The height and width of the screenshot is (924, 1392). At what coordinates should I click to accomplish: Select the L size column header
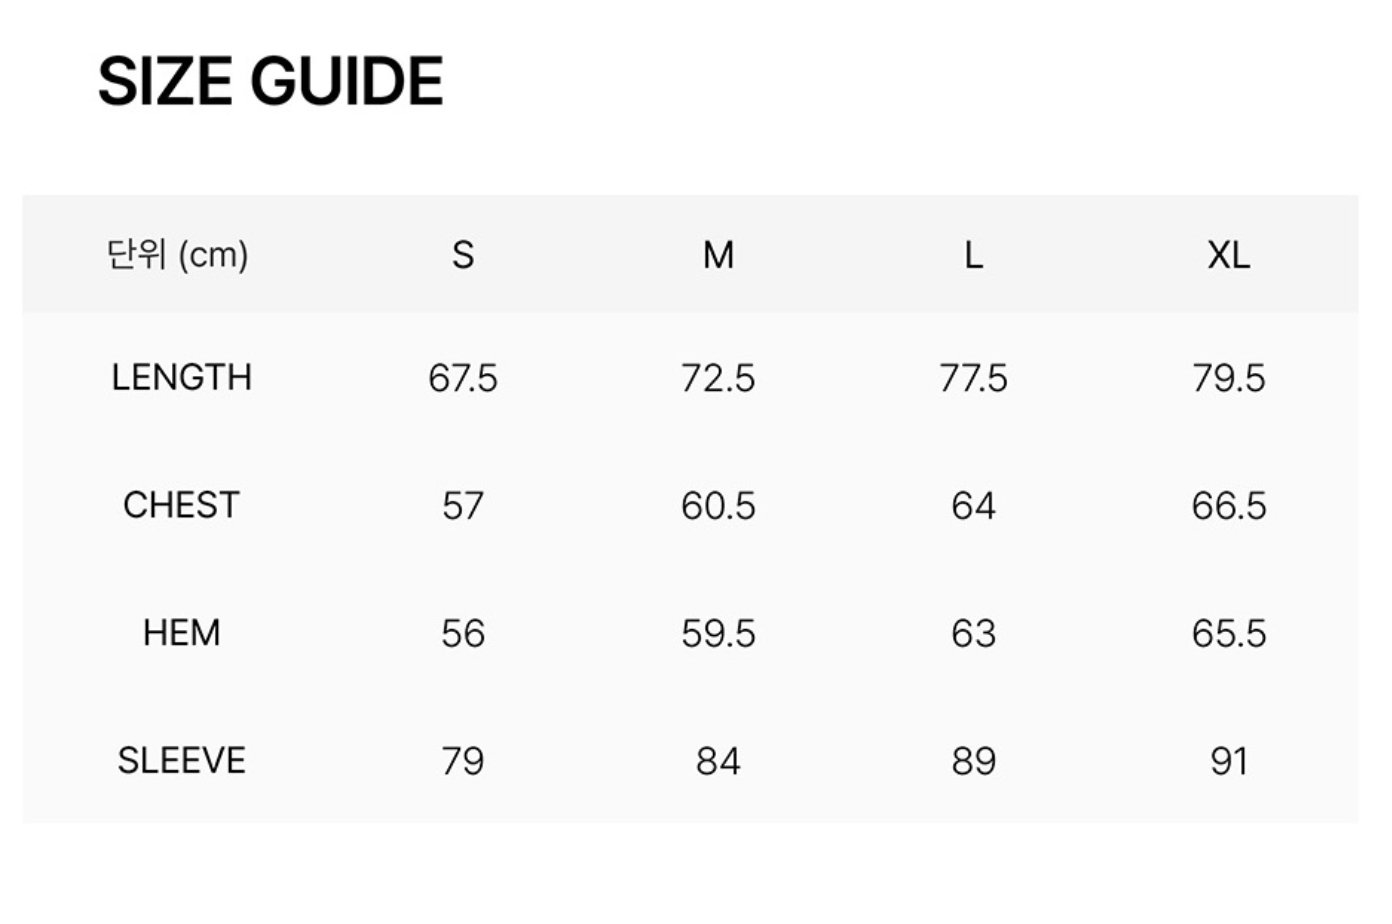coord(973,255)
